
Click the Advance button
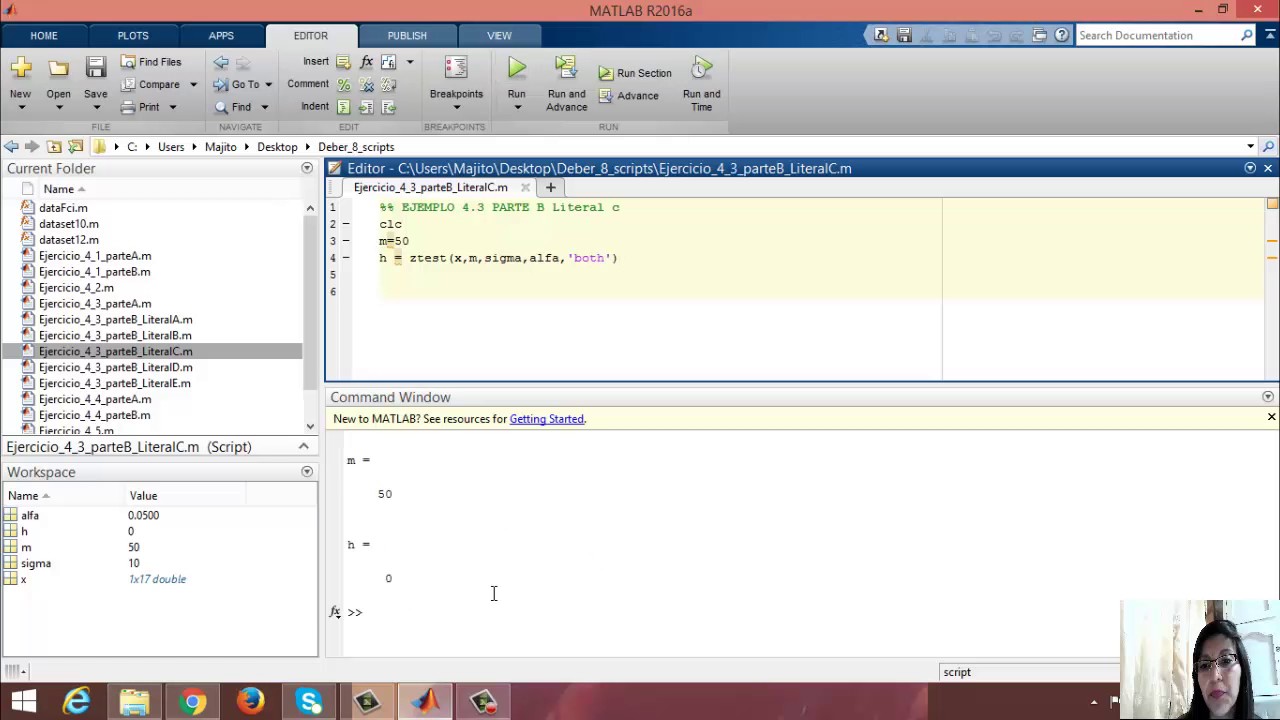pos(628,96)
